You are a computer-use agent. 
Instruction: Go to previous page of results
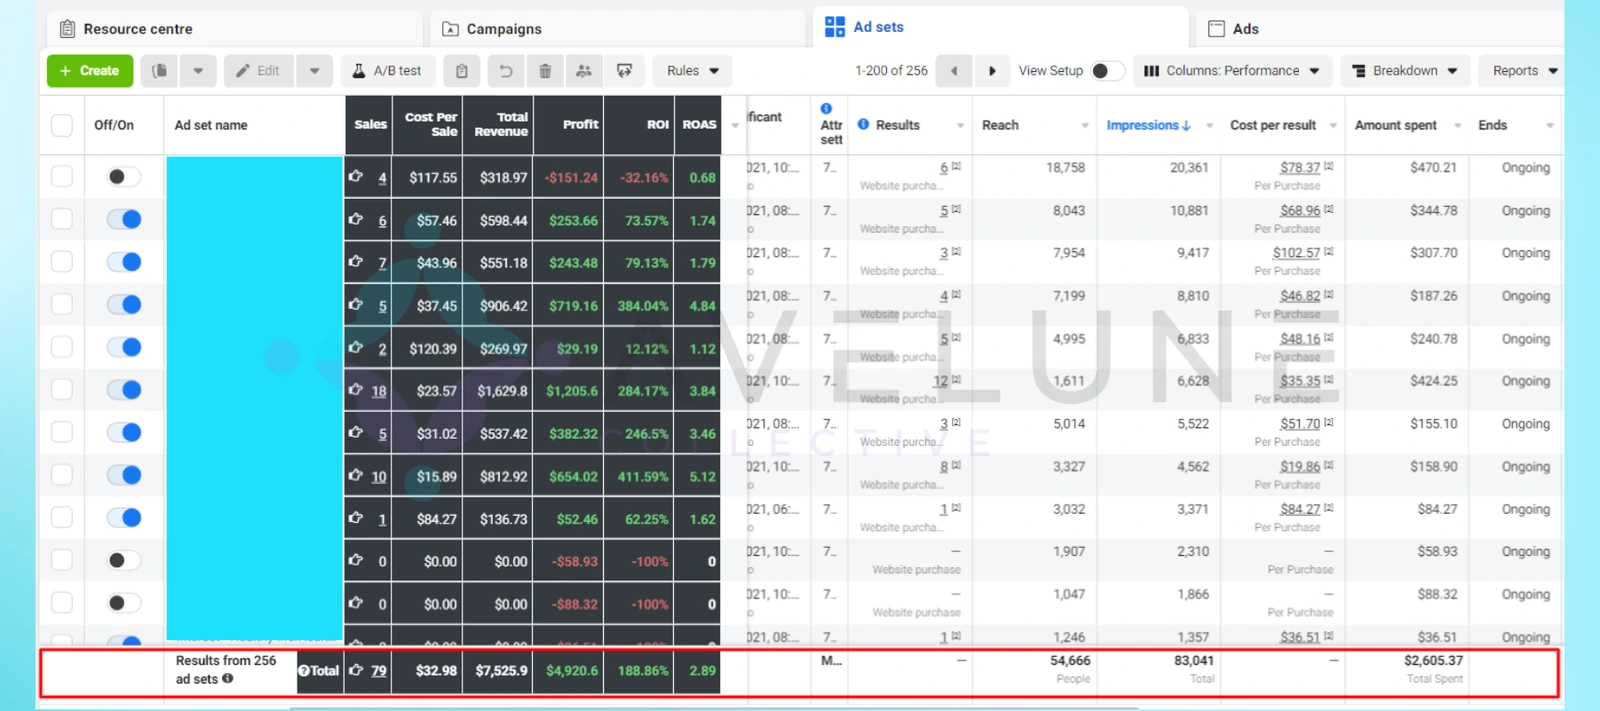point(954,71)
